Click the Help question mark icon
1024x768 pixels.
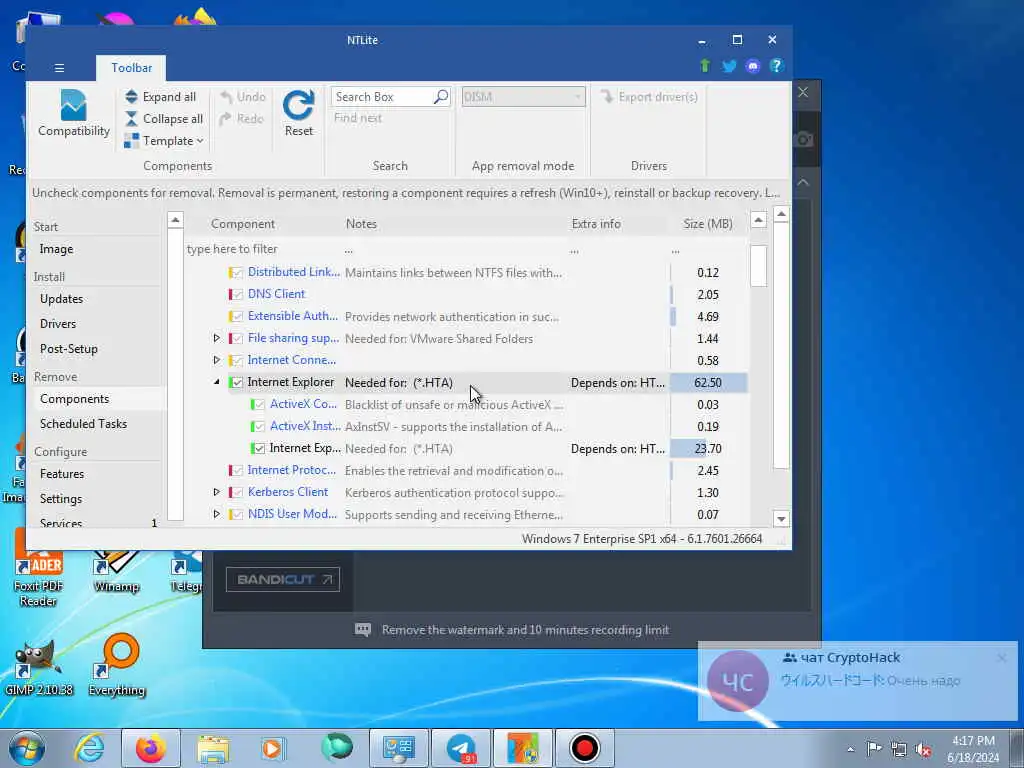(x=776, y=66)
